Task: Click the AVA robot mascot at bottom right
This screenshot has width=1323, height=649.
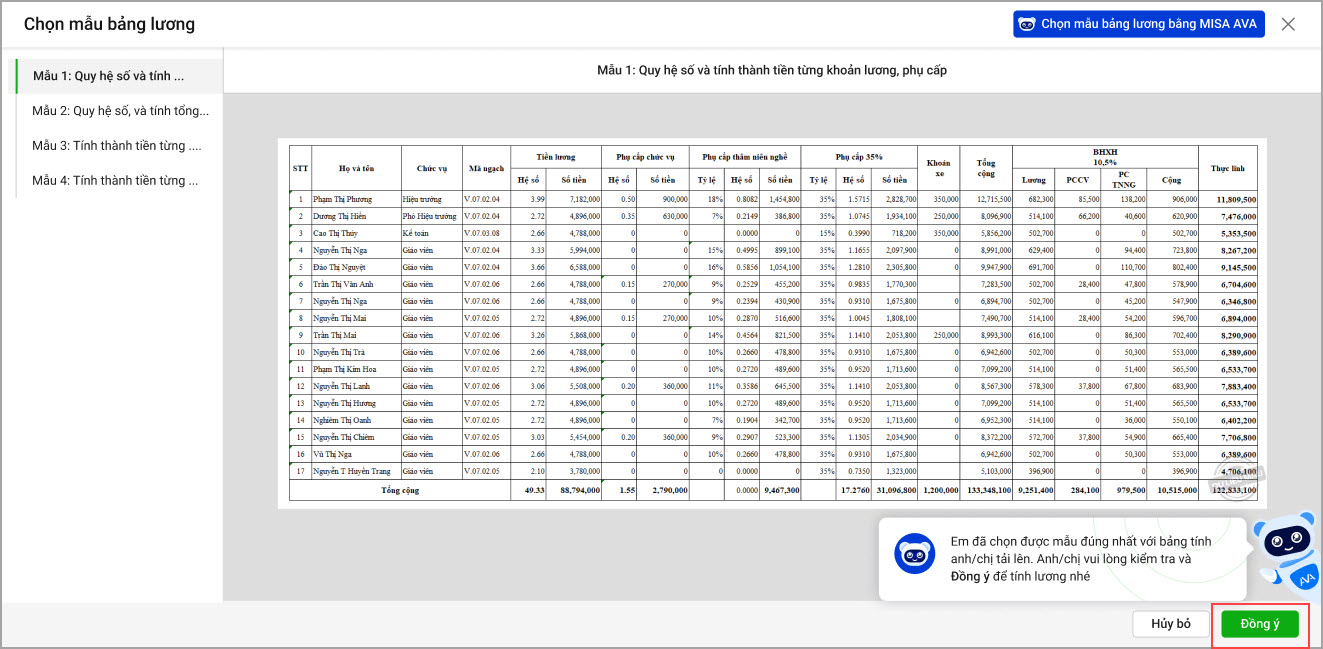Action: [x=1288, y=553]
